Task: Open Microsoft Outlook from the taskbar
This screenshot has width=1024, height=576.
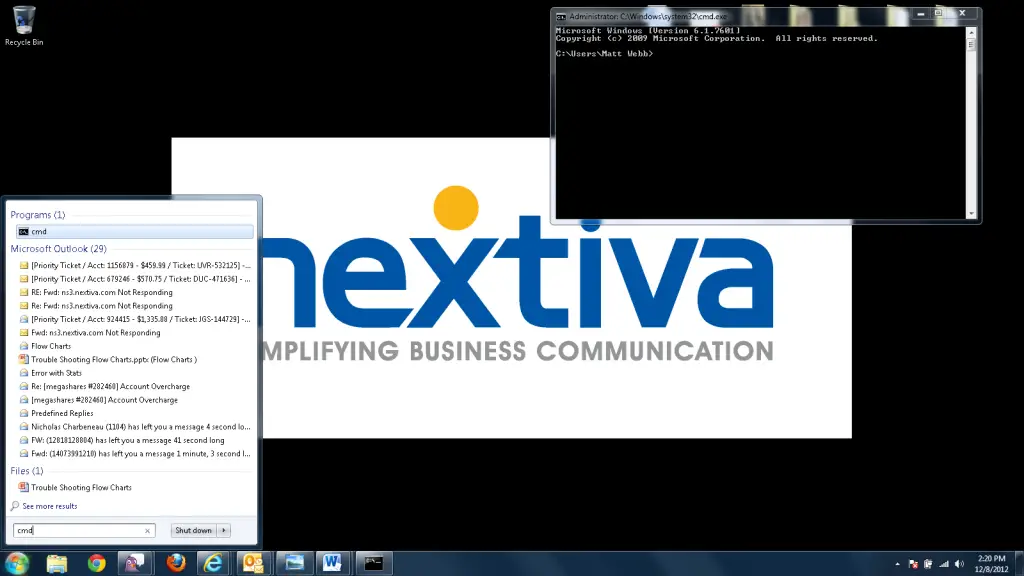Action: pos(252,563)
